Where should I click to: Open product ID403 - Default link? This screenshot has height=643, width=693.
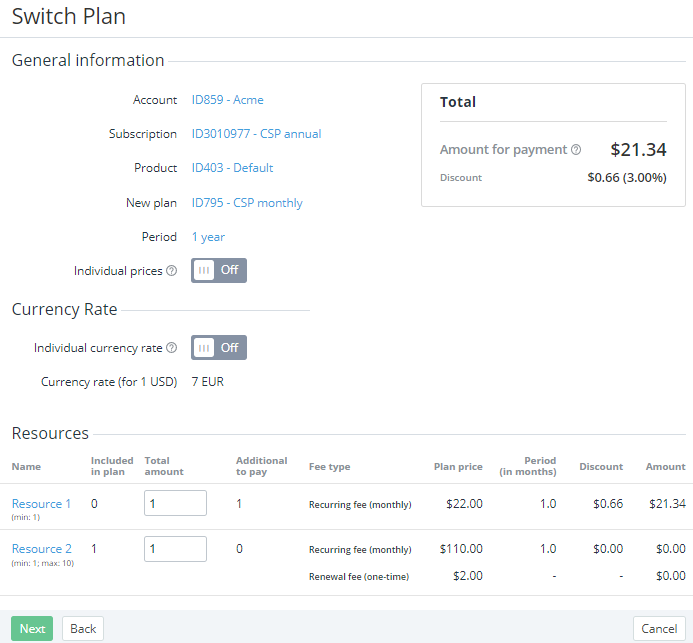click(232, 168)
